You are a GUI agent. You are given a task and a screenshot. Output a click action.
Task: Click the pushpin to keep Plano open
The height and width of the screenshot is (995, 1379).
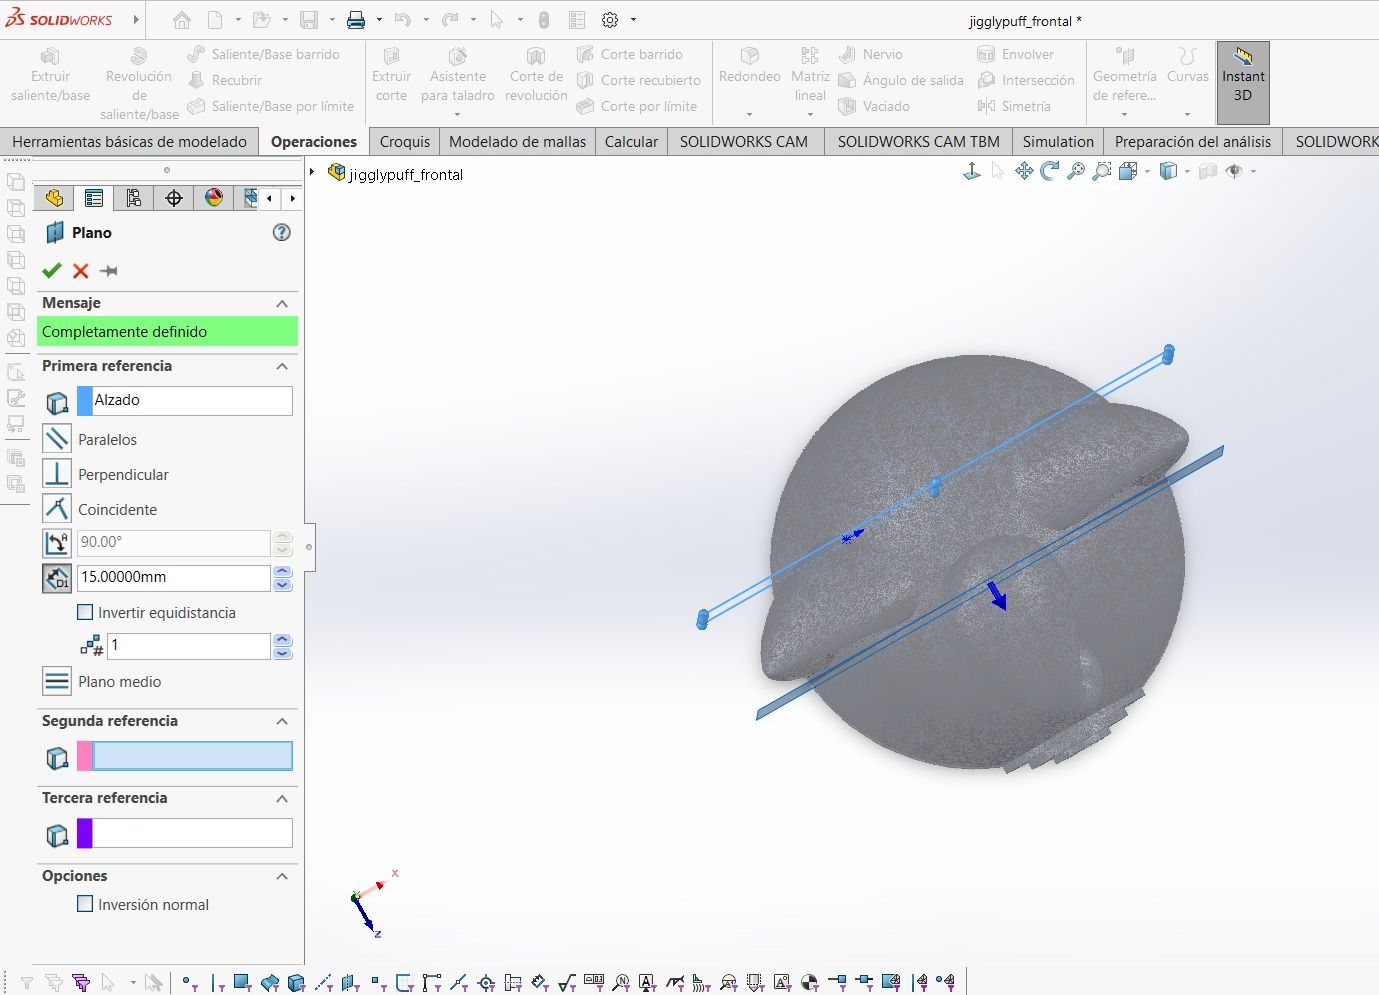[x=109, y=270]
